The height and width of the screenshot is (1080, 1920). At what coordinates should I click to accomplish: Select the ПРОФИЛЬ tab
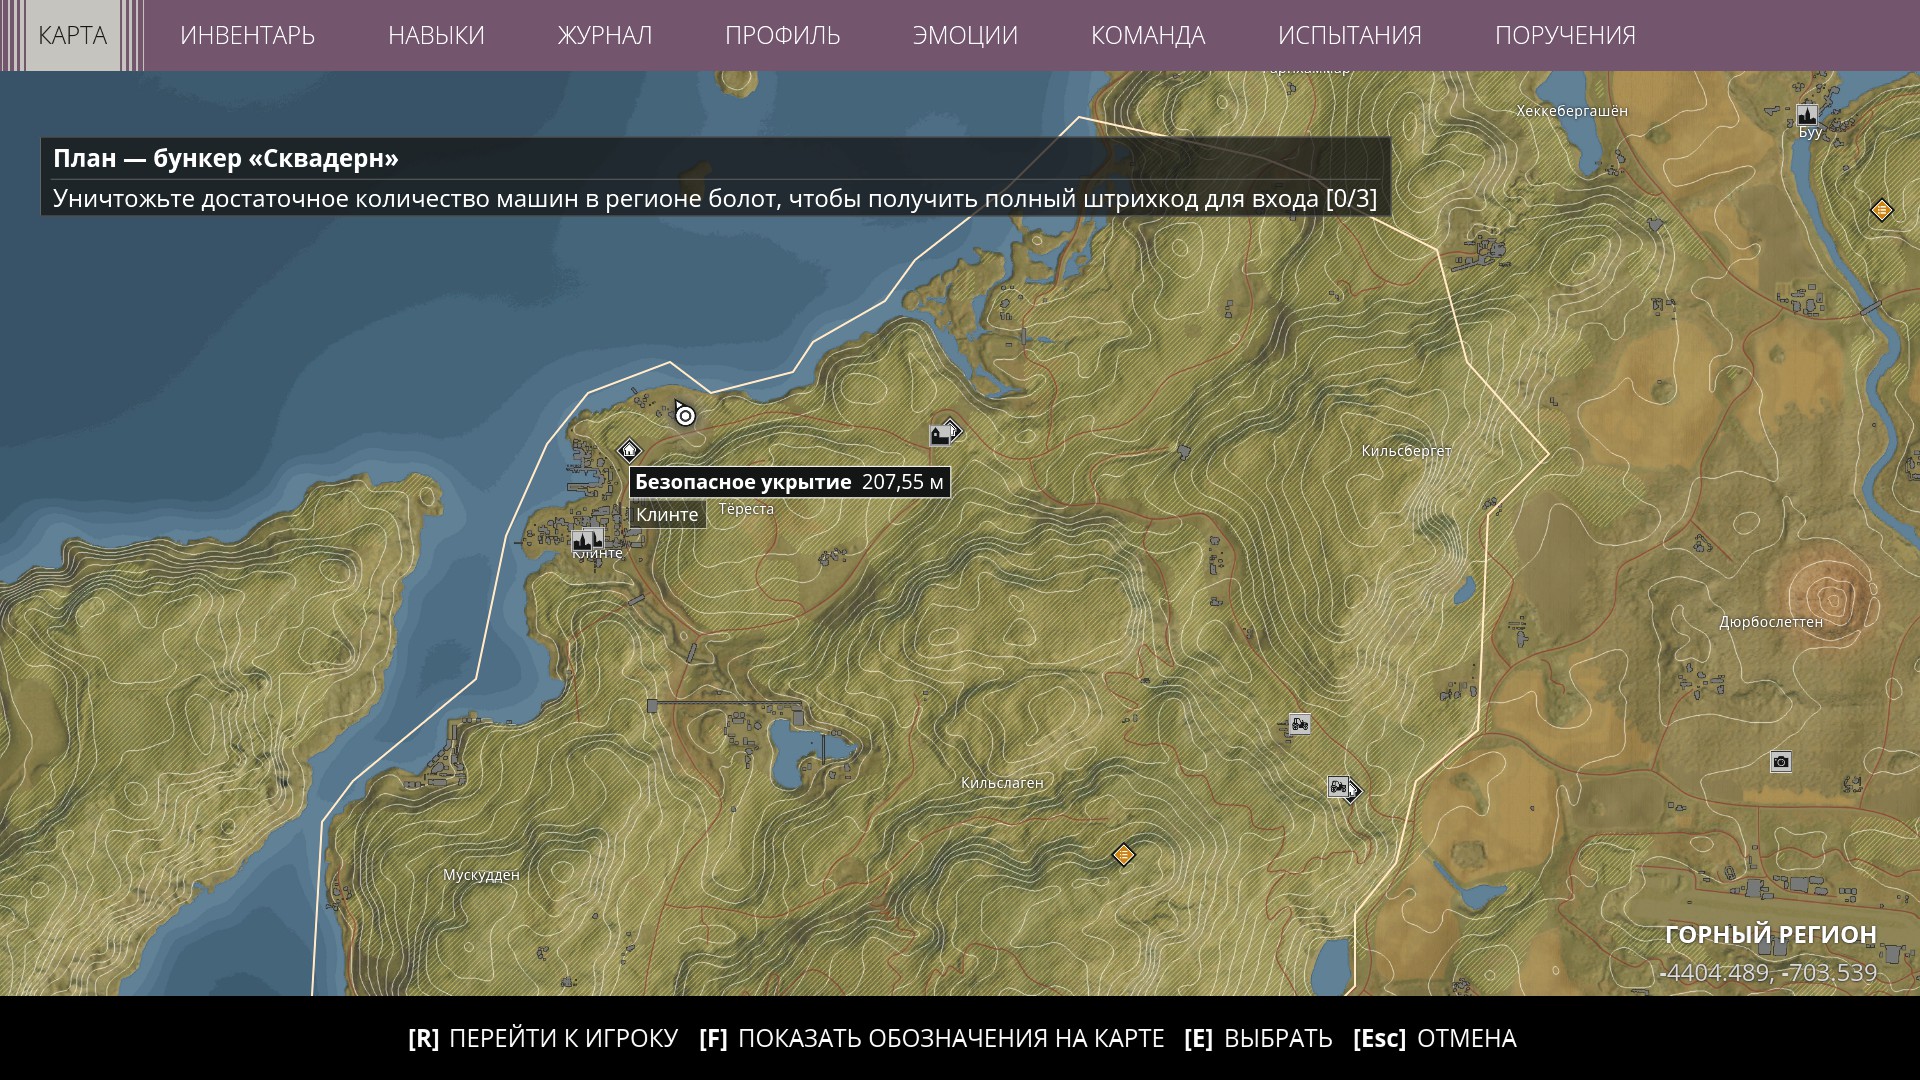(783, 35)
